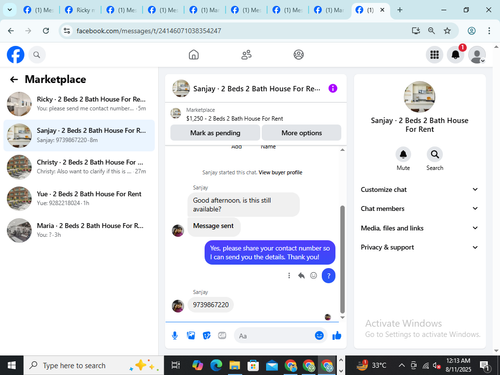Click the Sanjay listing thumbnail in right panel

419,97
